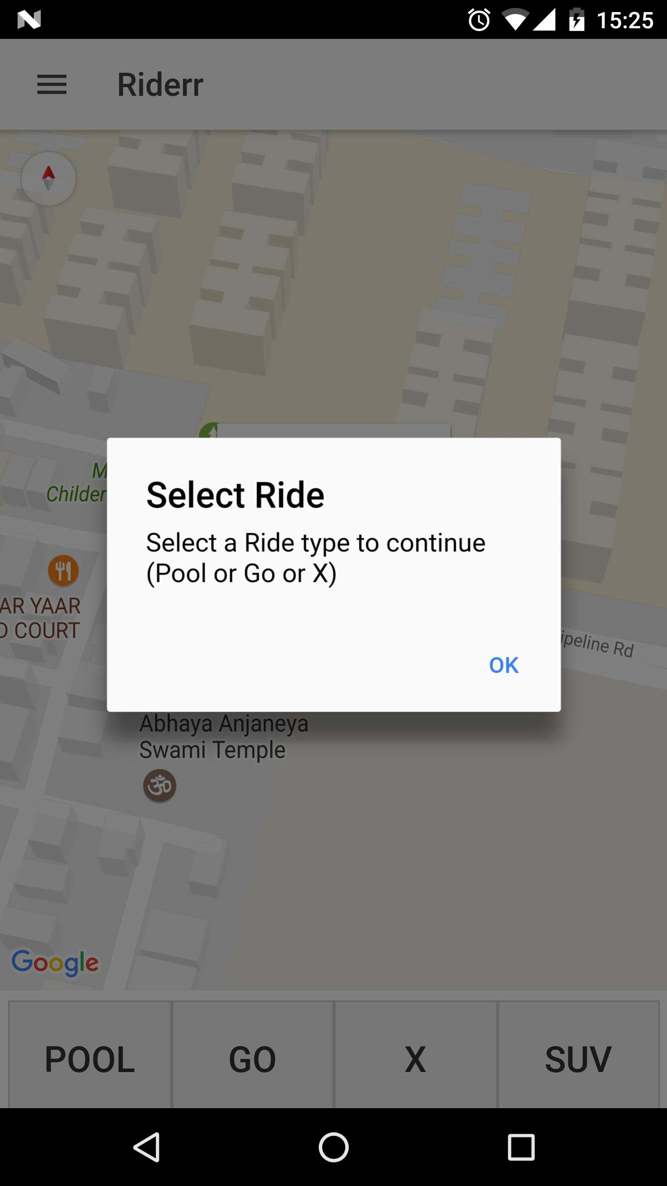Tap the notification N icon in status bar

[x=29, y=20]
